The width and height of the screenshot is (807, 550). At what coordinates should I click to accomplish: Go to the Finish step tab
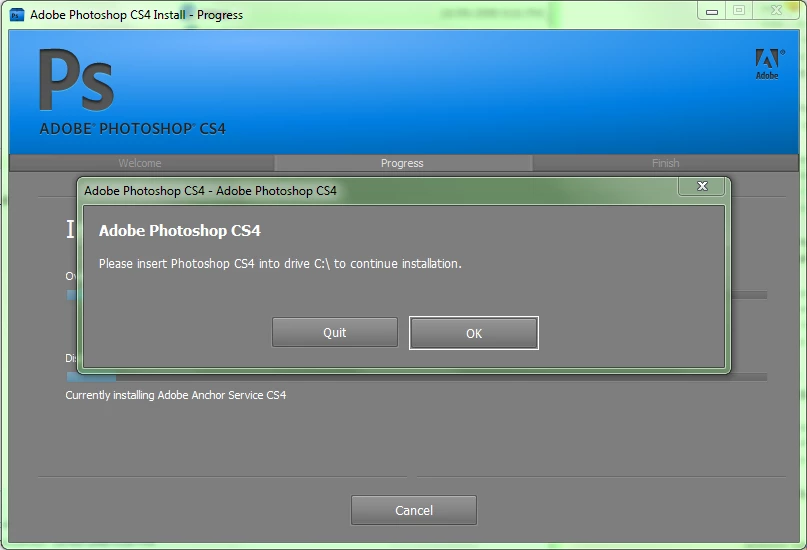(665, 163)
